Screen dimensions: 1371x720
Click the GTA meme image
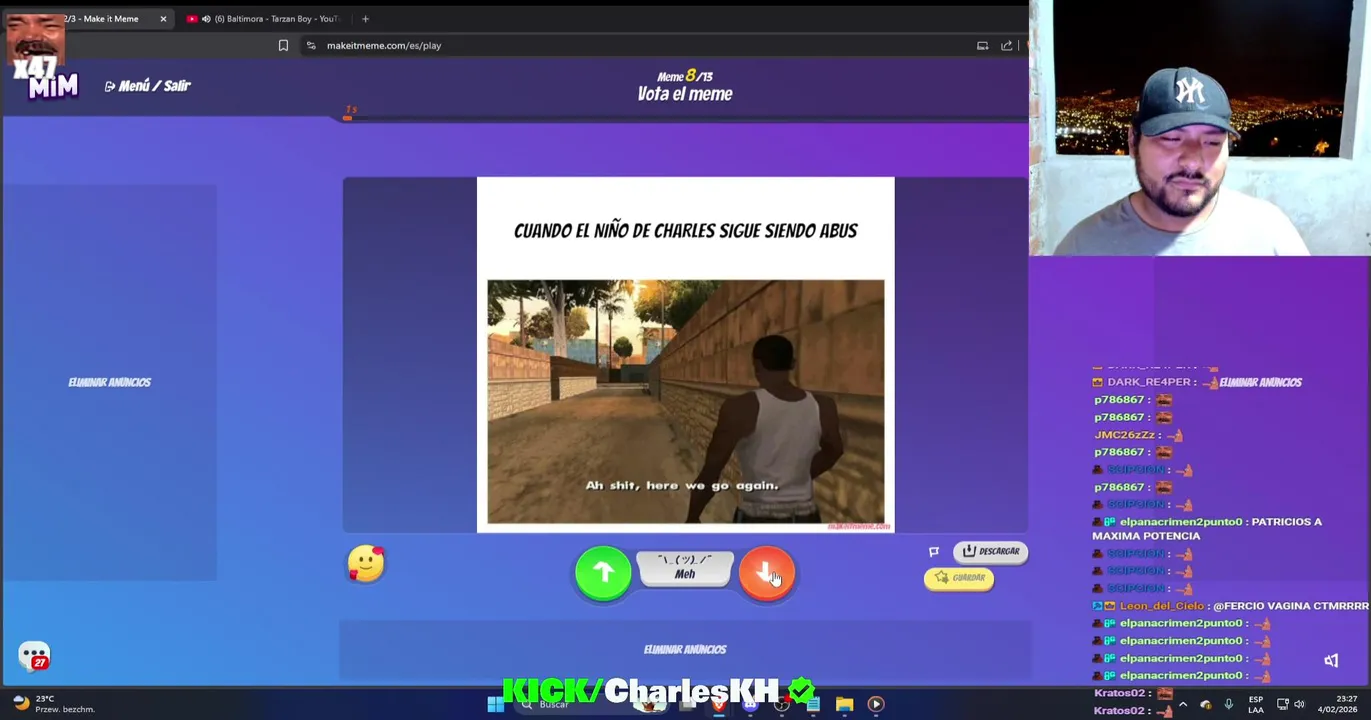[x=686, y=402]
